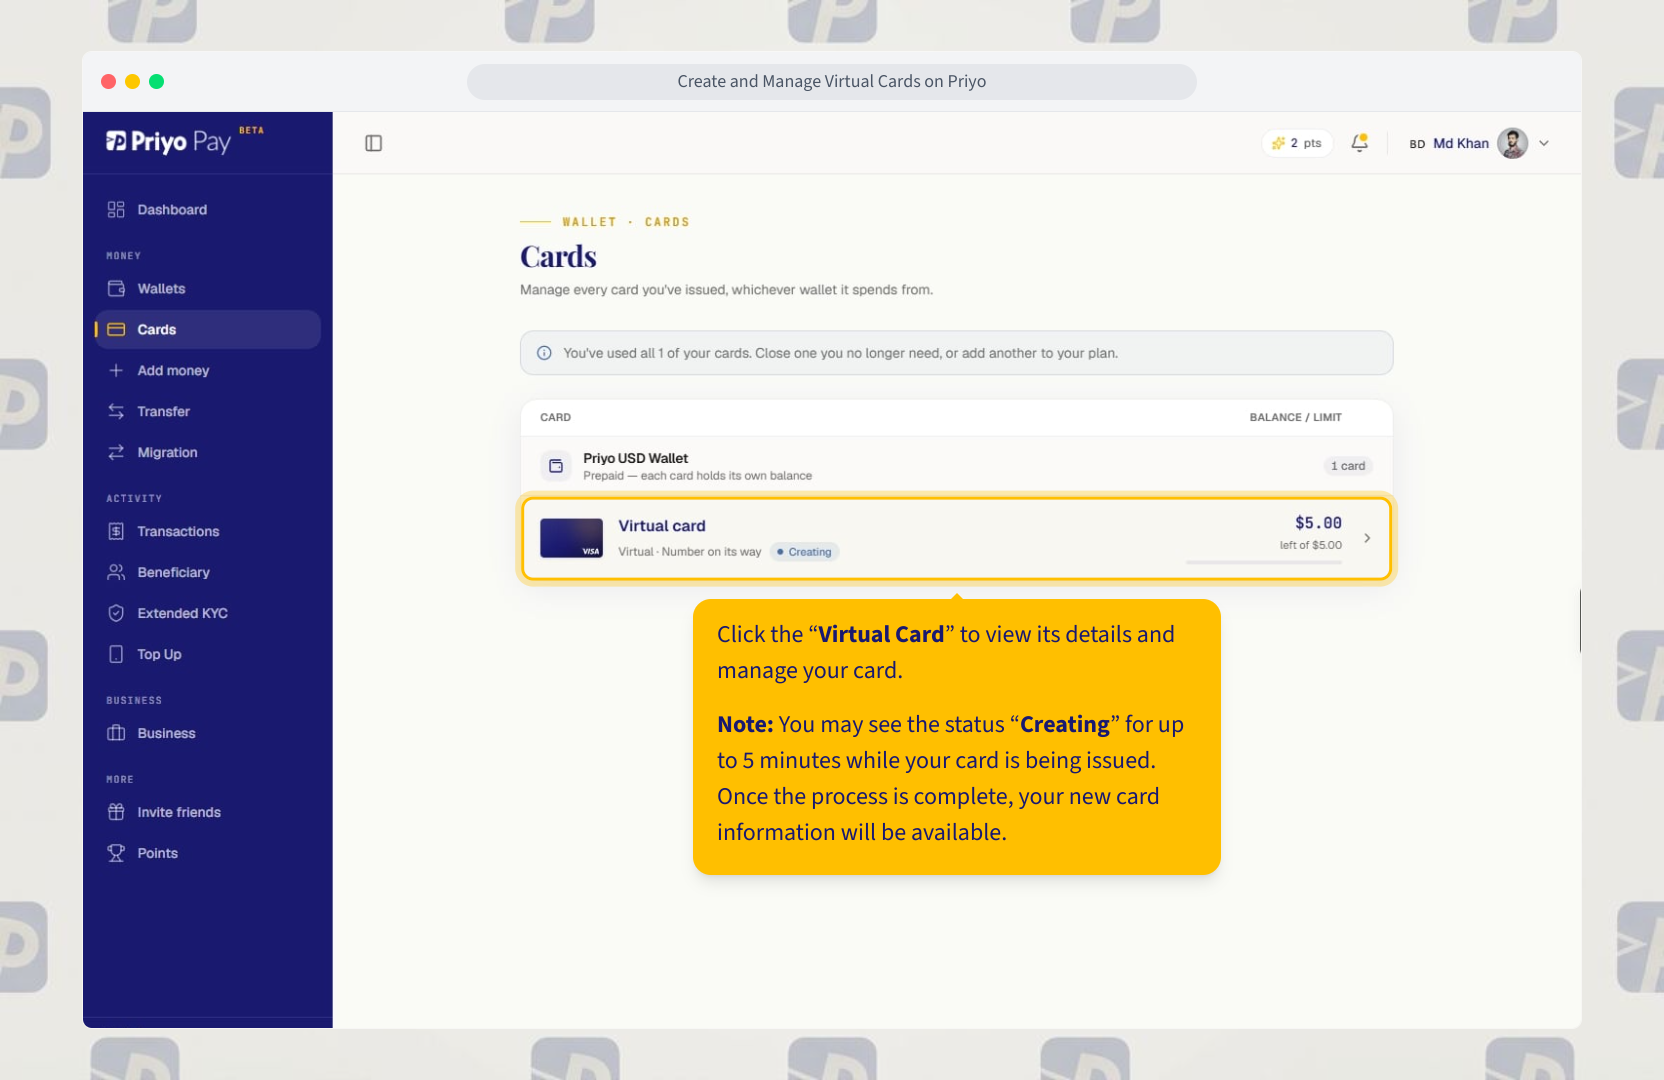
Task: Go to Wallets in the sidebar
Action: point(208,288)
